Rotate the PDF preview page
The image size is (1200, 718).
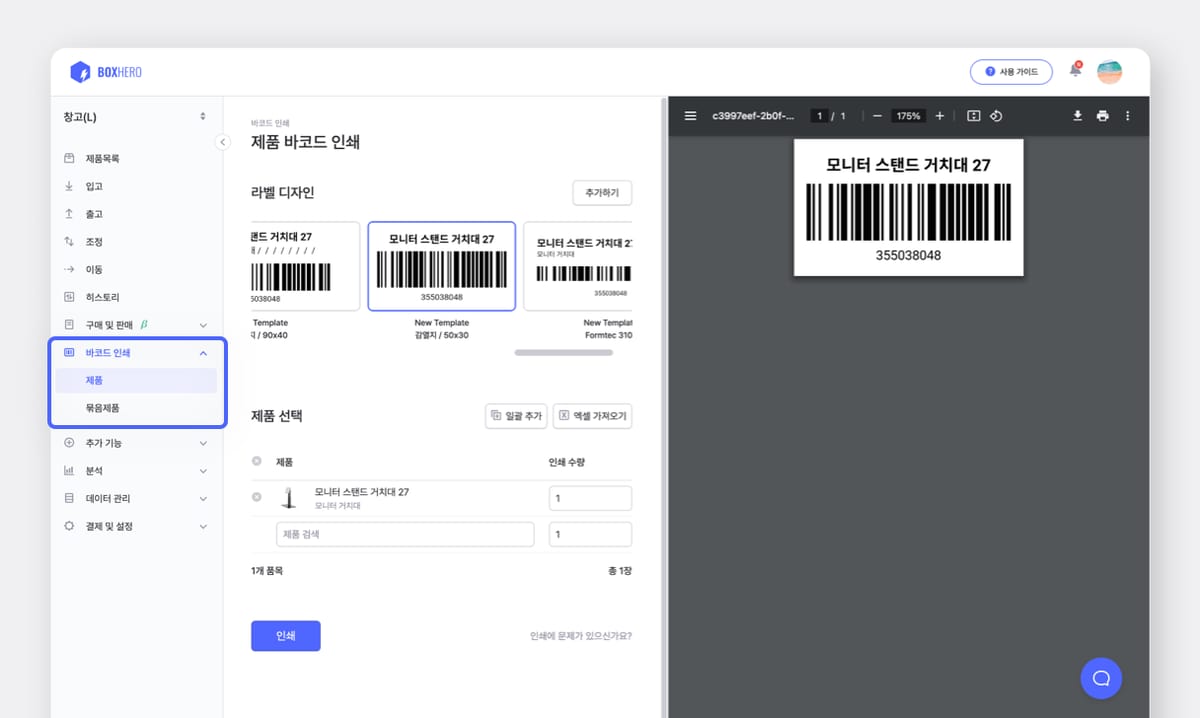(x=996, y=116)
